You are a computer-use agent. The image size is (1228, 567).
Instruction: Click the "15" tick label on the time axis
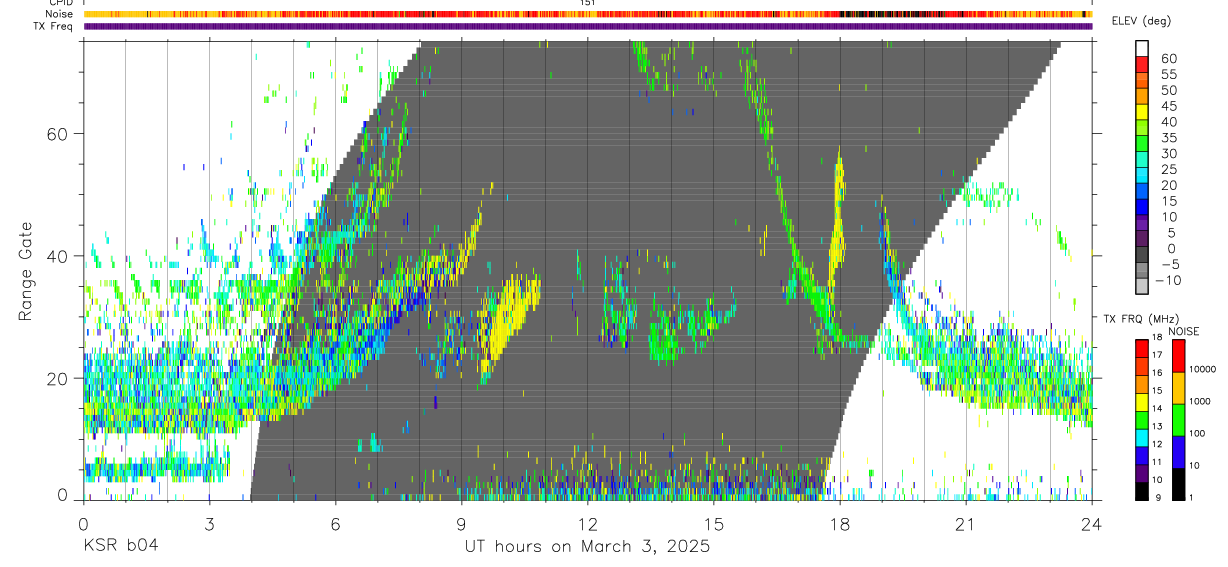point(713,524)
